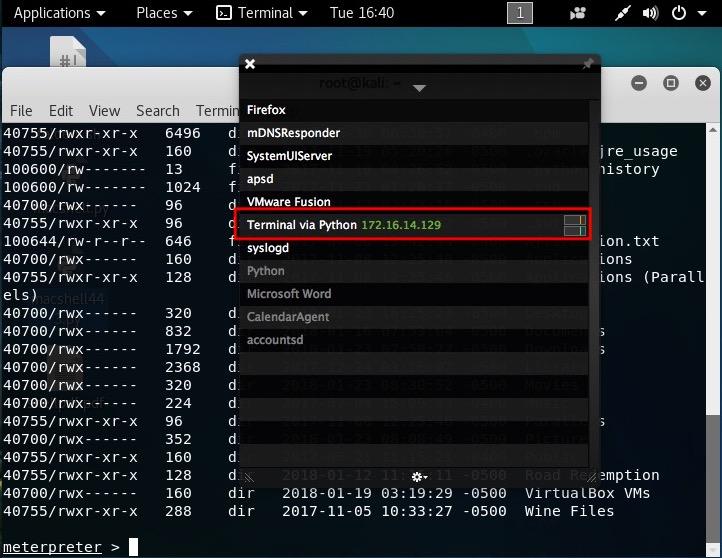Open the Terminal app menu in top bar
The image size is (722, 558).
click(262, 13)
